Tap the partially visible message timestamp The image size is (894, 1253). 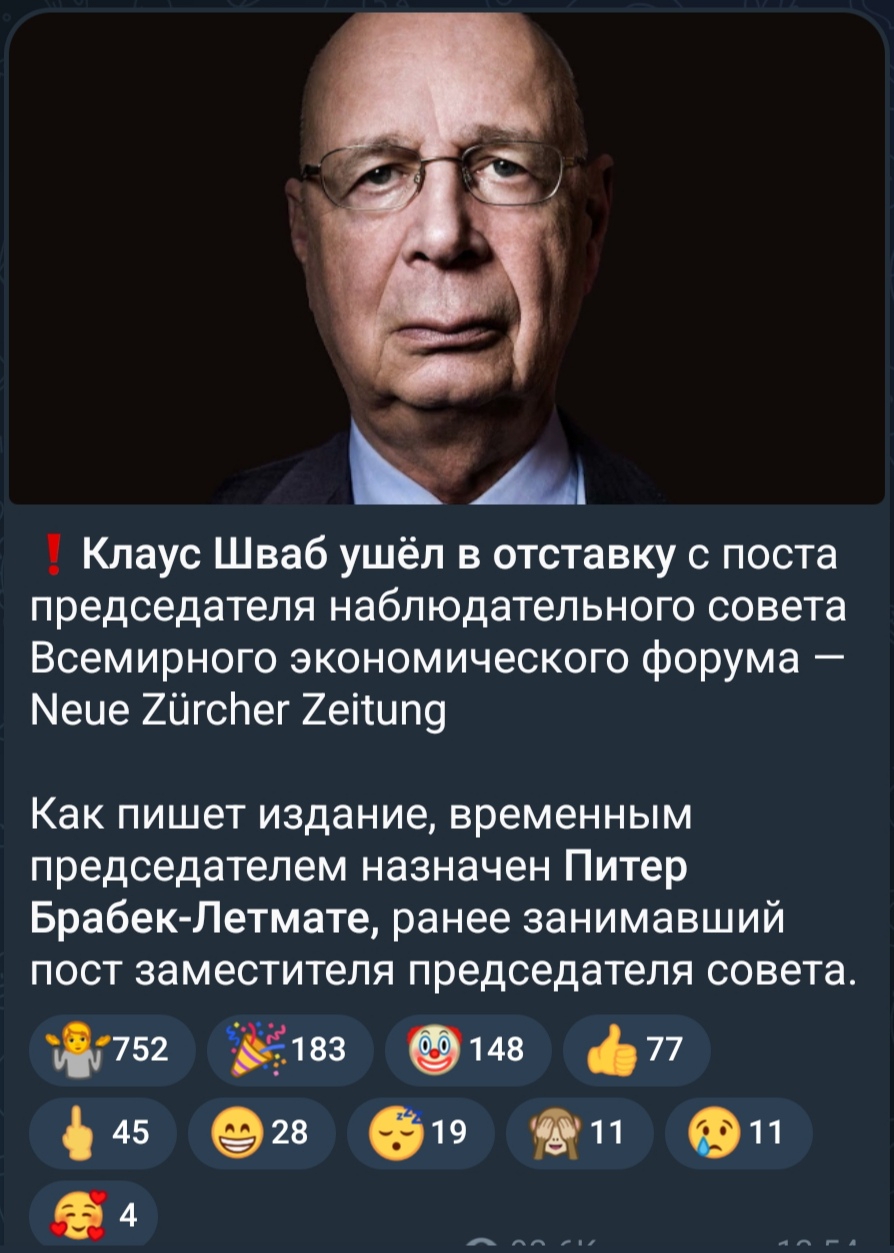click(815, 1247)
